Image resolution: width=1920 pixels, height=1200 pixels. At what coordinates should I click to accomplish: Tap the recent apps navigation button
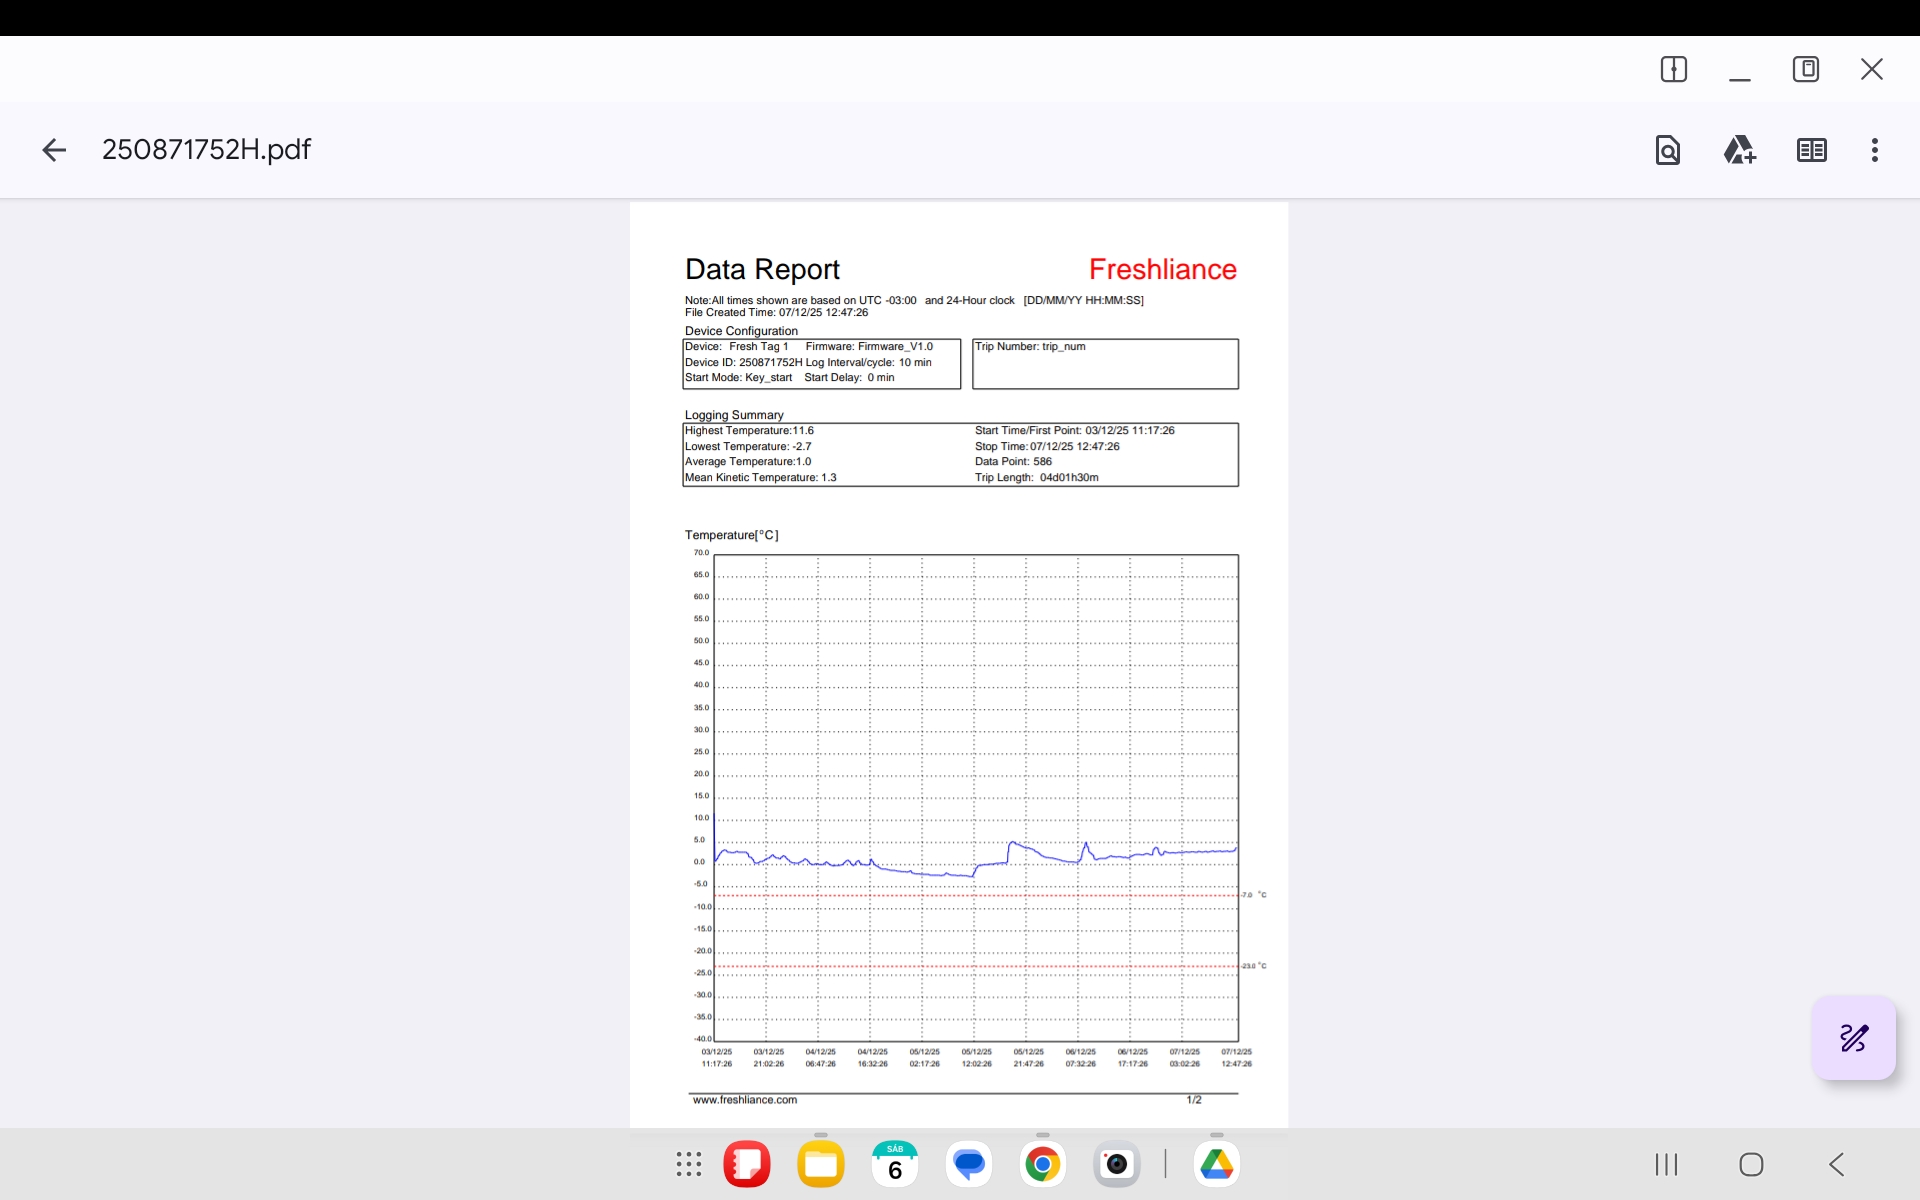1666,1164
